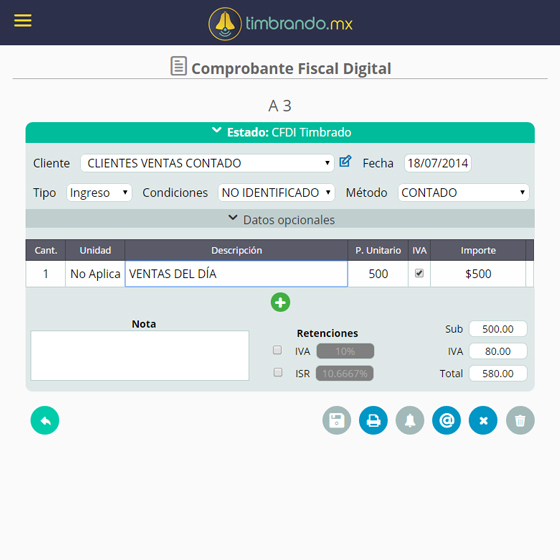Click the VENTAS DEL DÍA description field
Image resolution: width=560 pixels, height=560 pixels.
[236, 274]
